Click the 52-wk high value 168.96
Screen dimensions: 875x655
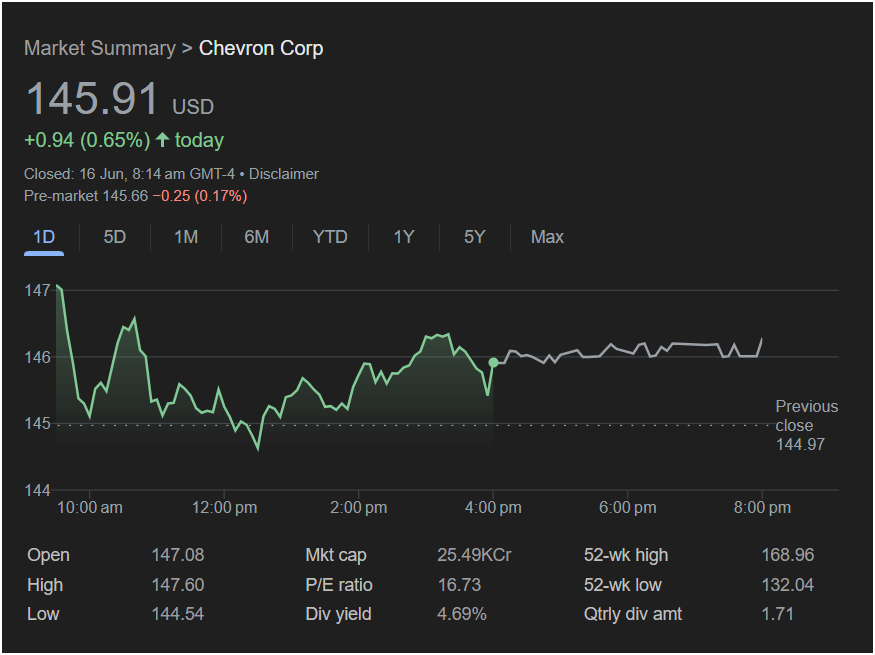point(788,555)
